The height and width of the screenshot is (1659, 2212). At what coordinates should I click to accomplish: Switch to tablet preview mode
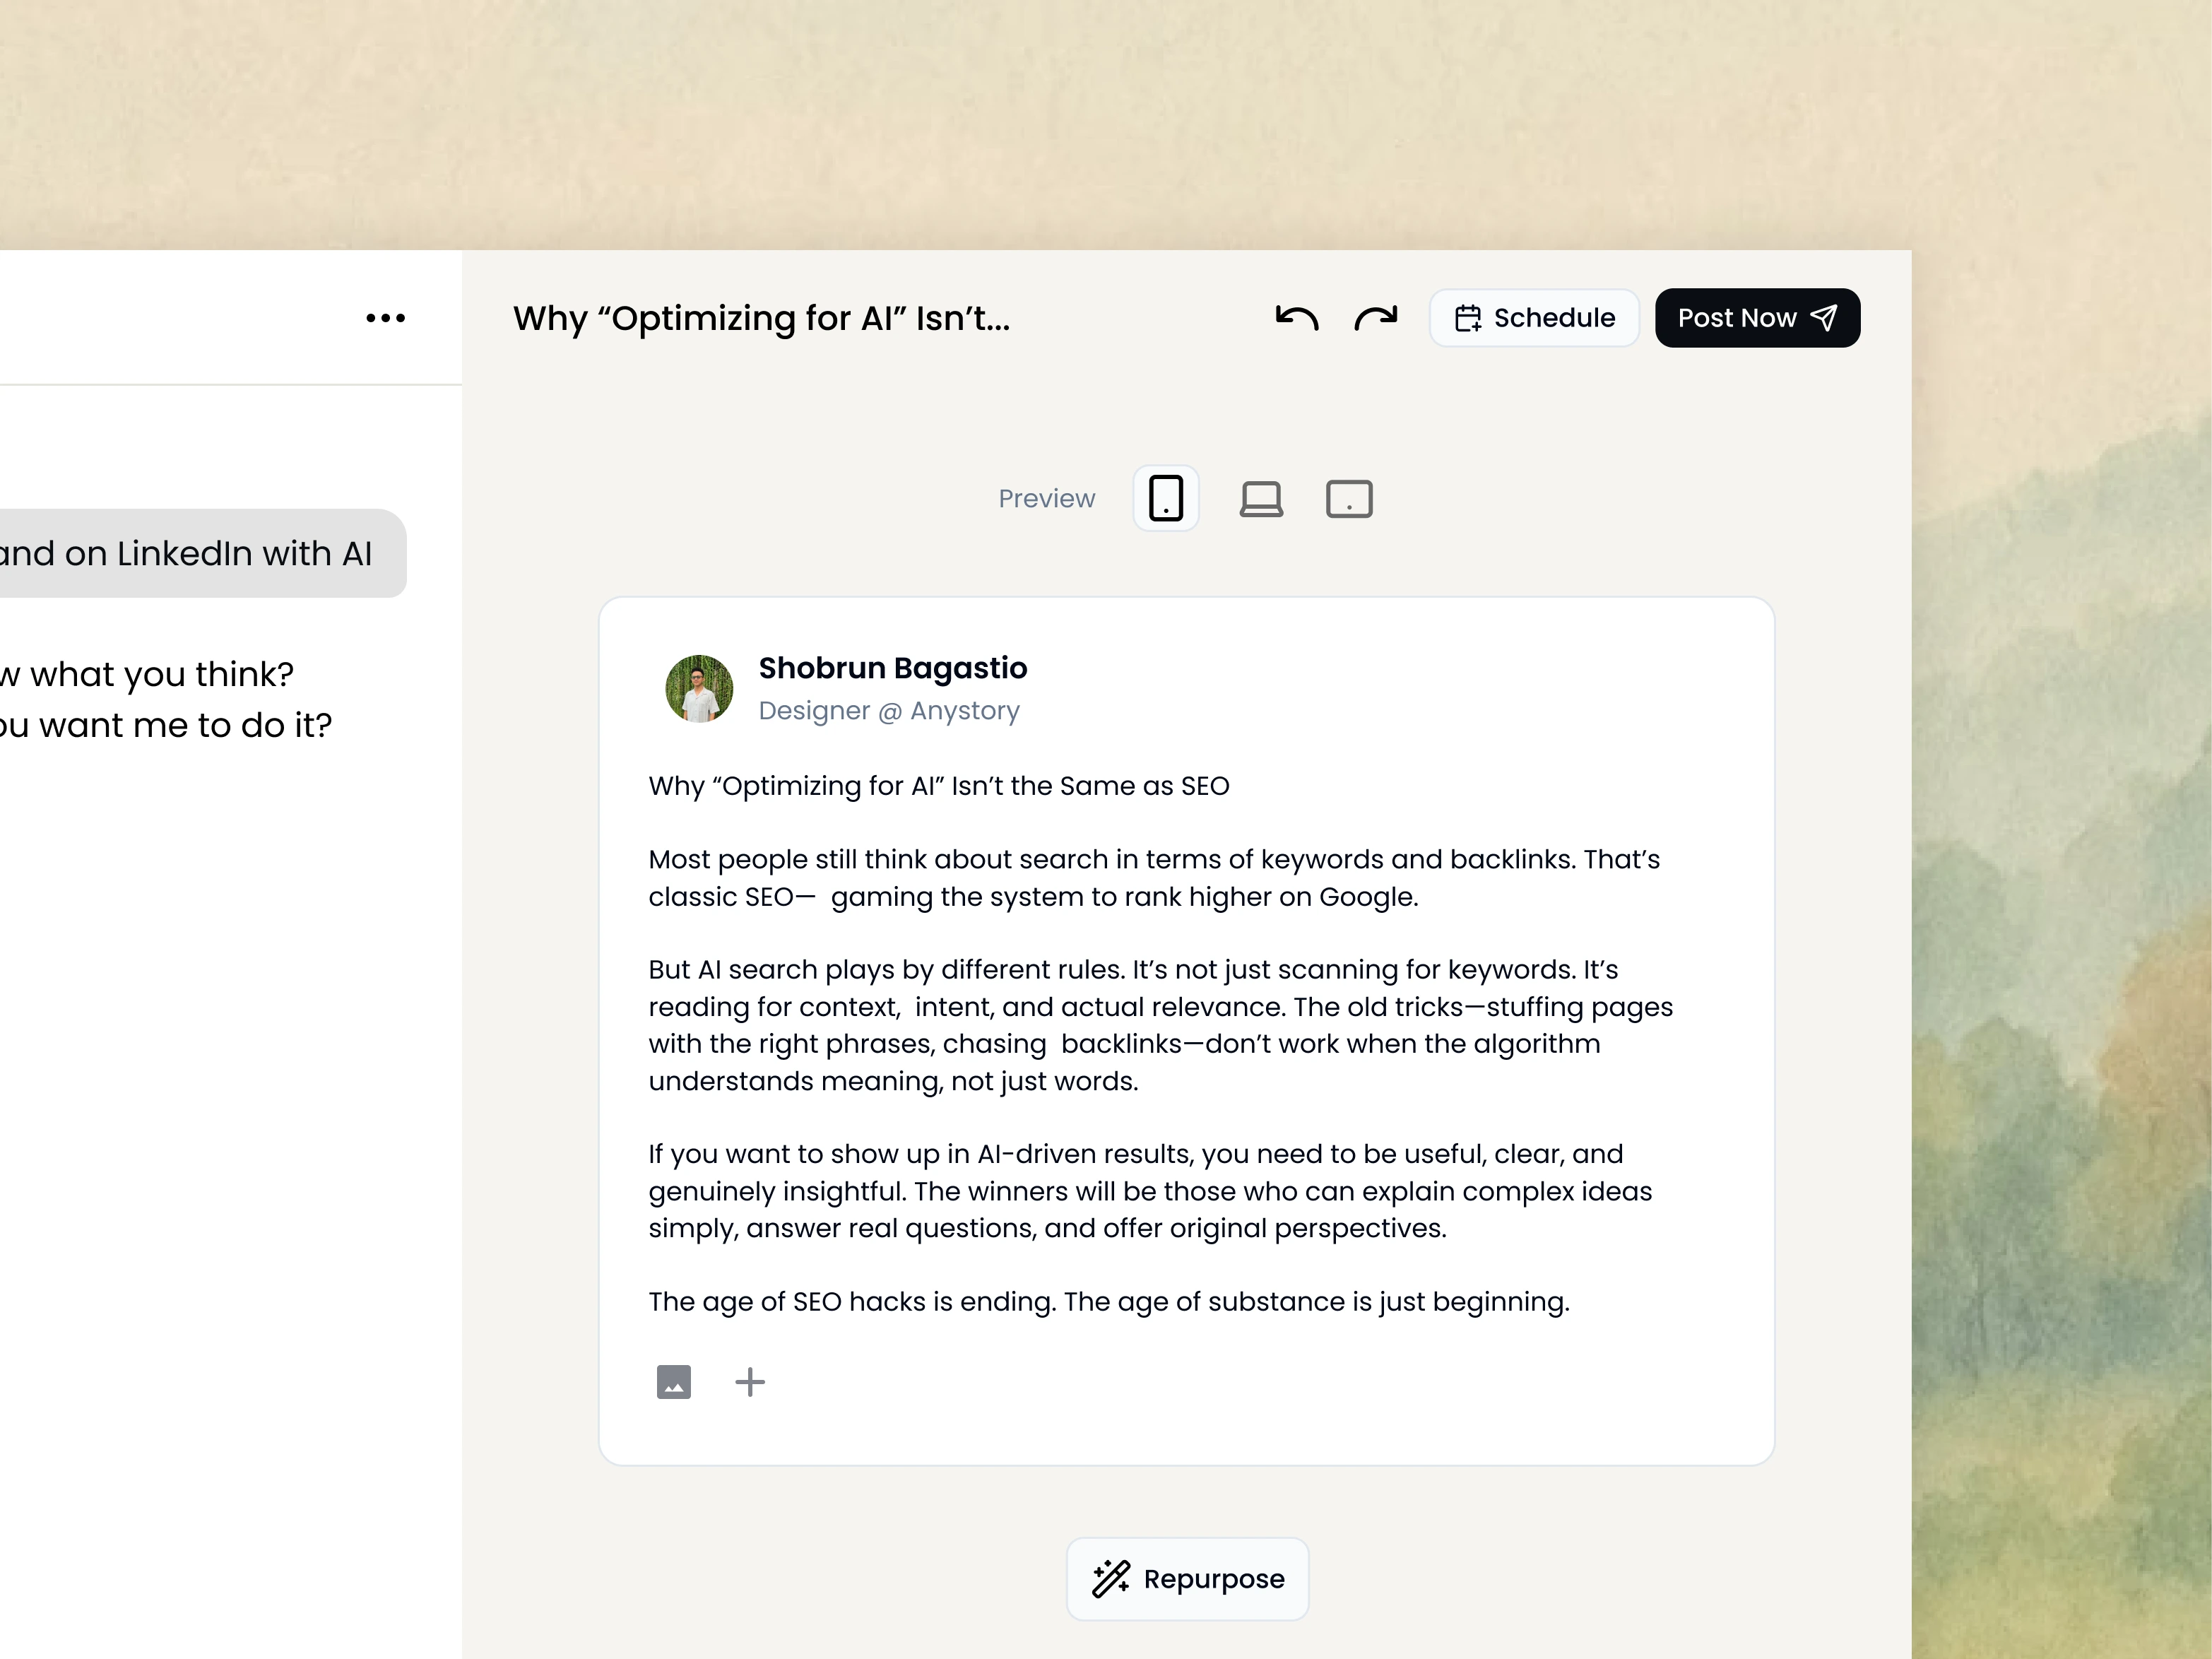pos(1349,498)
